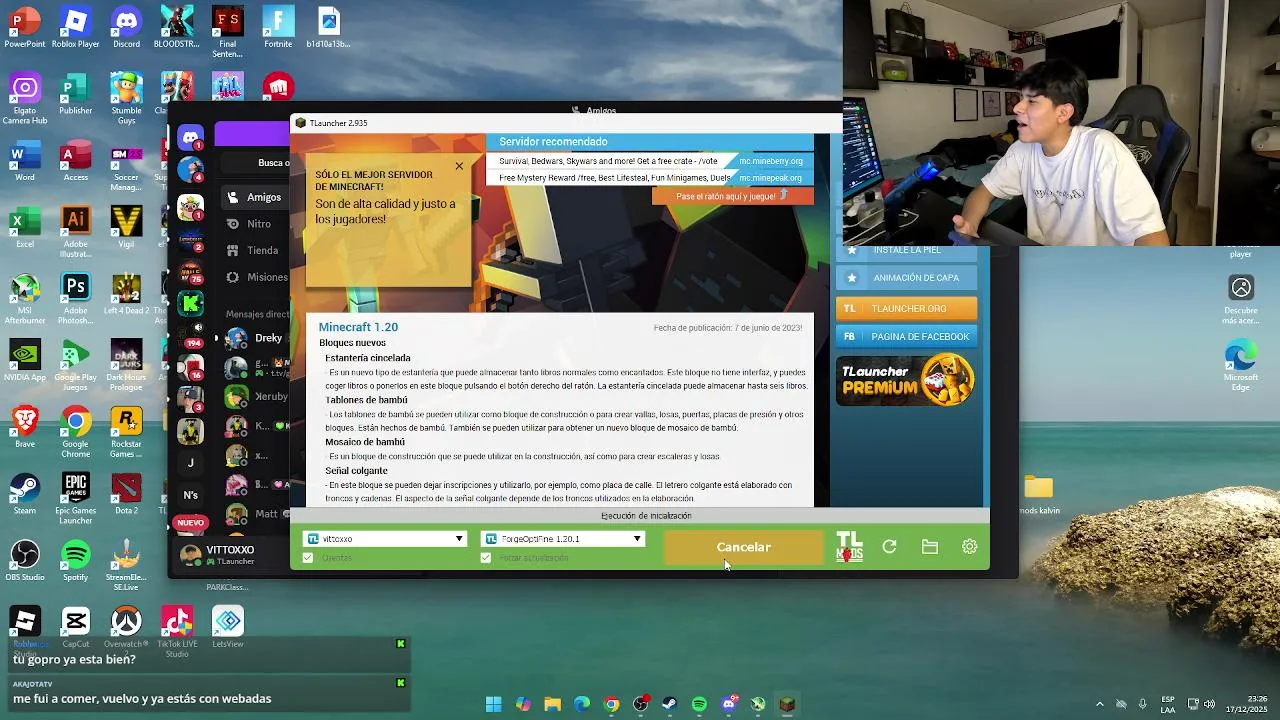The image size is (1280, 720).
Task: Open Matt direct message in Discord
Action: (255, 514)
